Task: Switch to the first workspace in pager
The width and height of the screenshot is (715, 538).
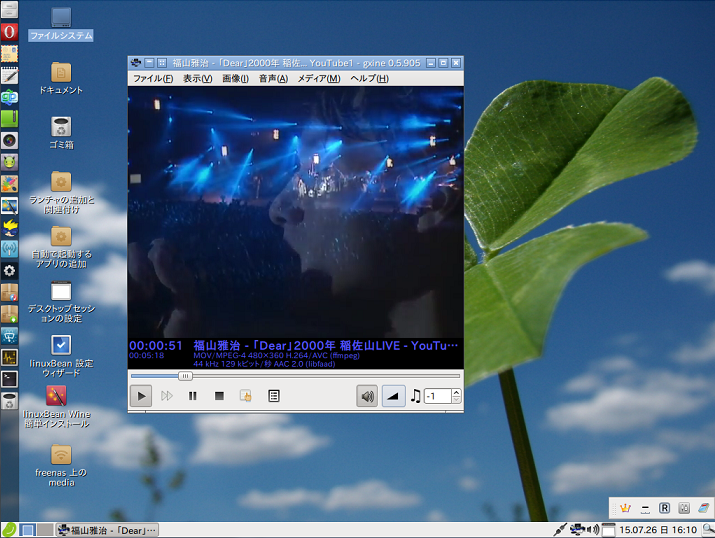Action: (27, 530)
